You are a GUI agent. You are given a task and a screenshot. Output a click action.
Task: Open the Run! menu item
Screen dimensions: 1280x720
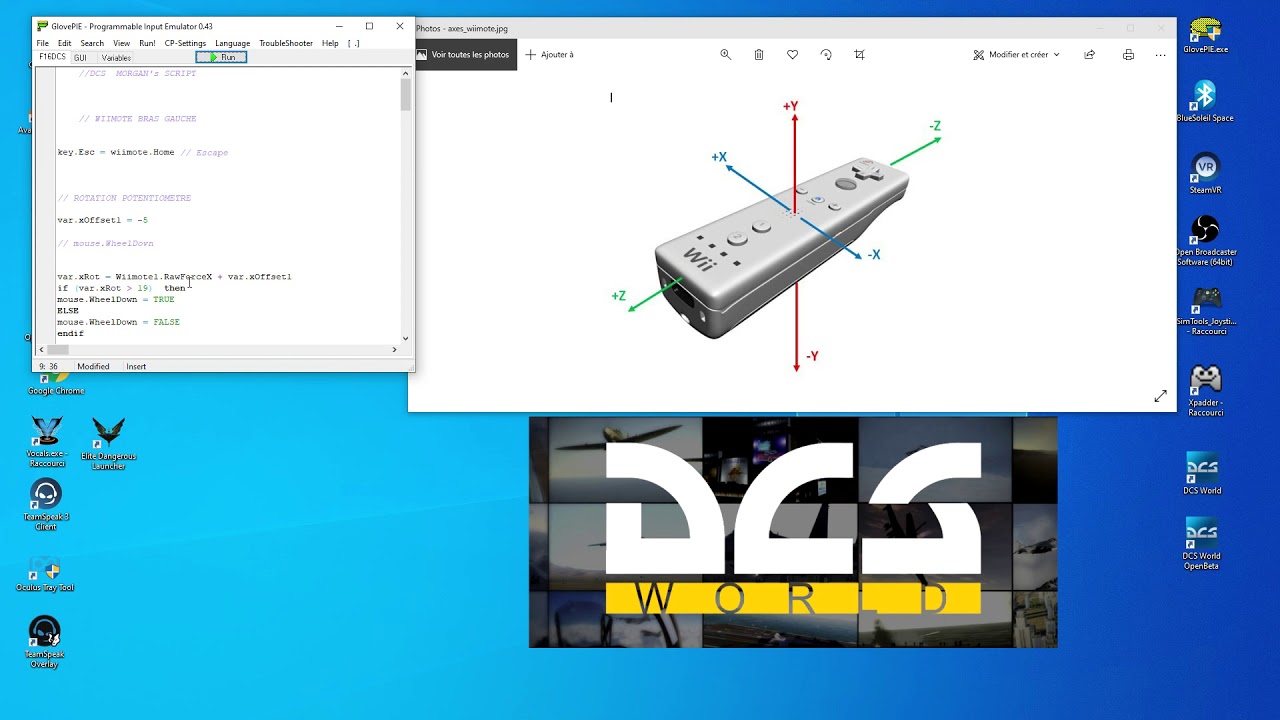click(147, 43)
